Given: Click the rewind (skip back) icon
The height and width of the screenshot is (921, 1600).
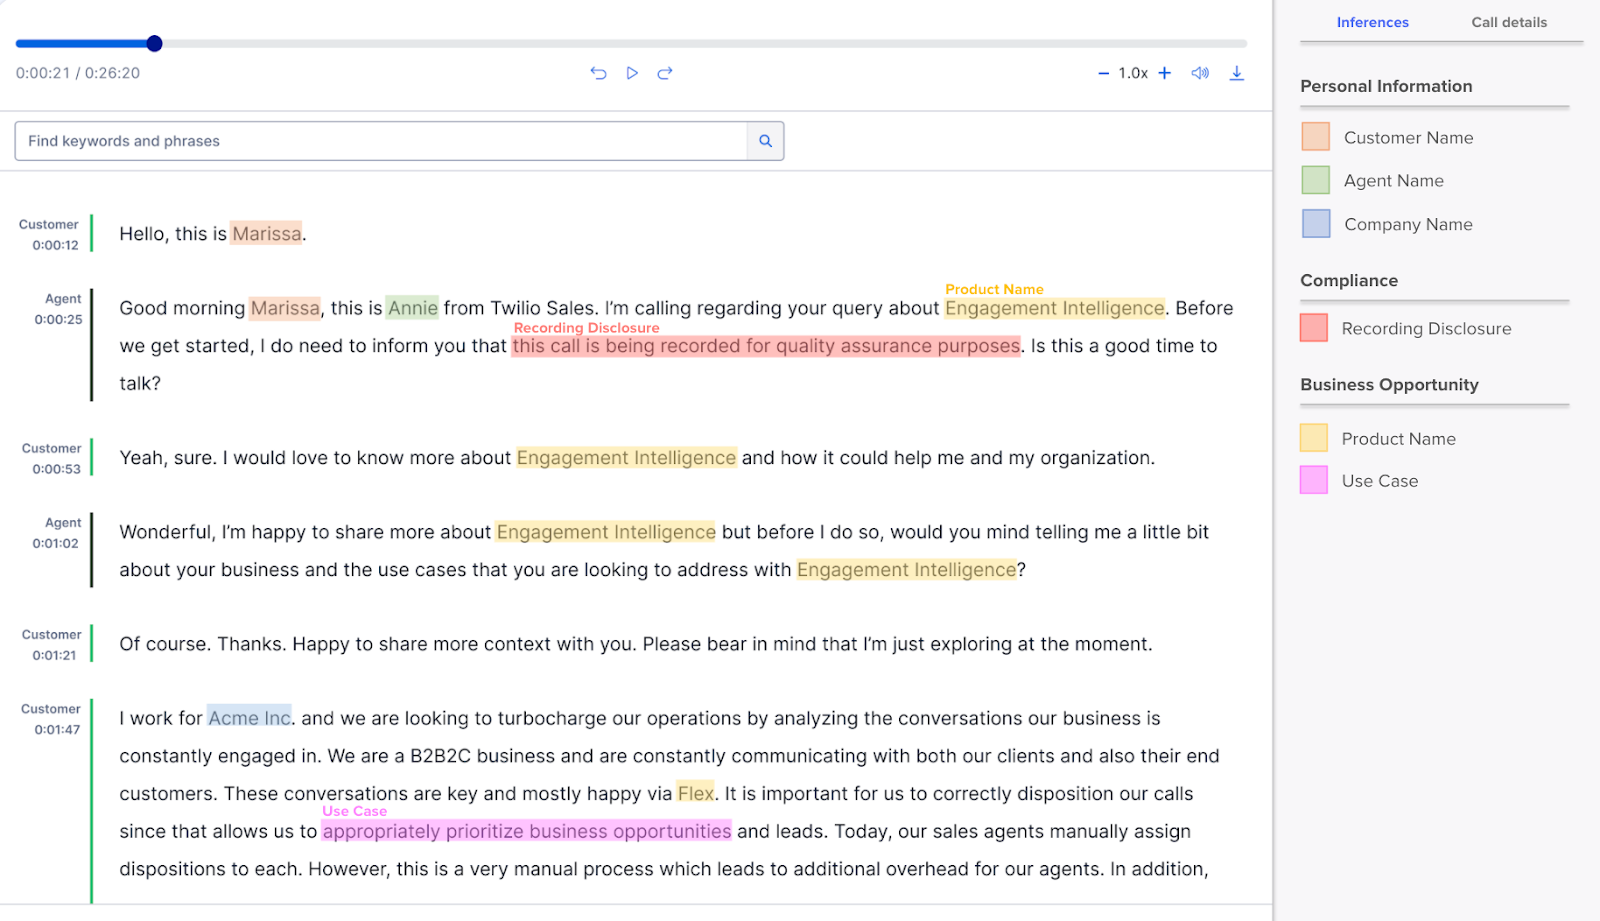Looking at the screenshot, I should point(598,73).
